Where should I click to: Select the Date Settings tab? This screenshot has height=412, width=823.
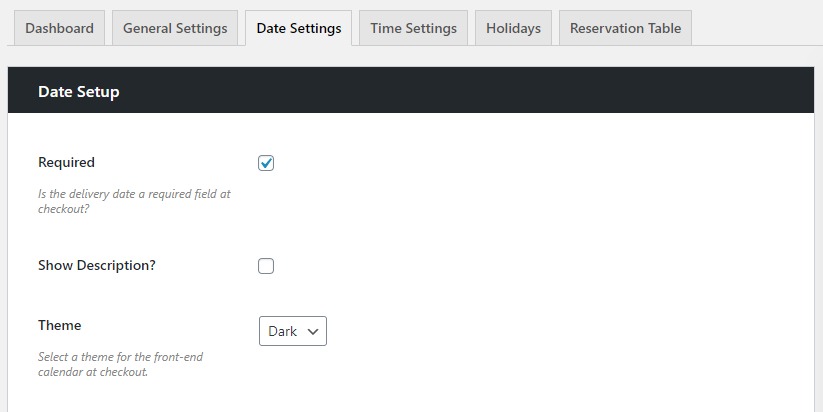pos(298,28)
